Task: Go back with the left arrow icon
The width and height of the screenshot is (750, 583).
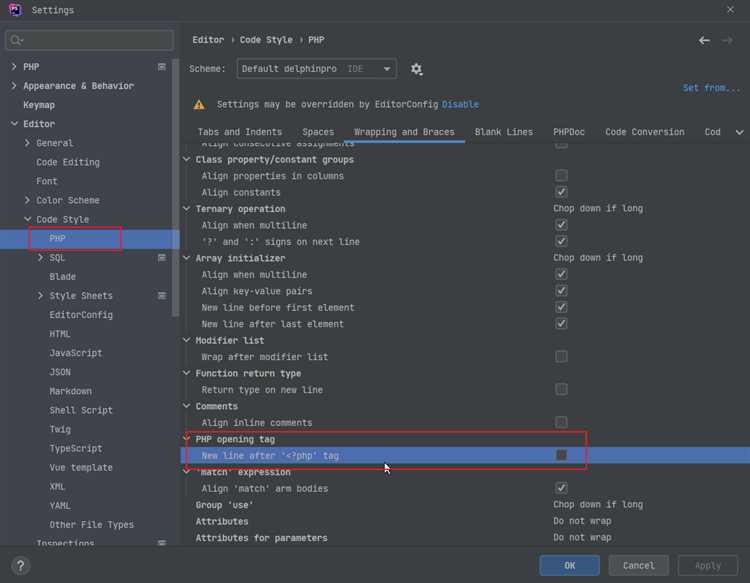Action: tap(704, 41)
